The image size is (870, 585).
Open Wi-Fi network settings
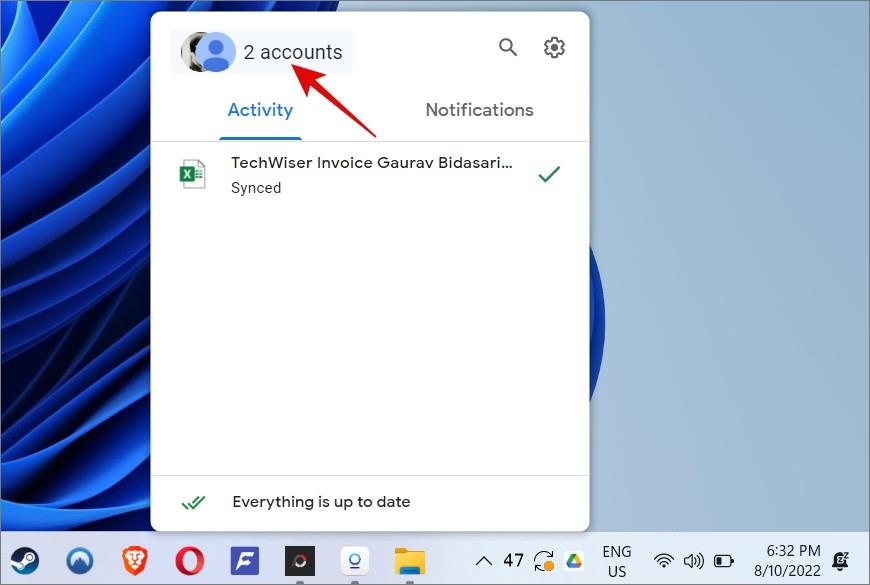click(x=664, y=561)
